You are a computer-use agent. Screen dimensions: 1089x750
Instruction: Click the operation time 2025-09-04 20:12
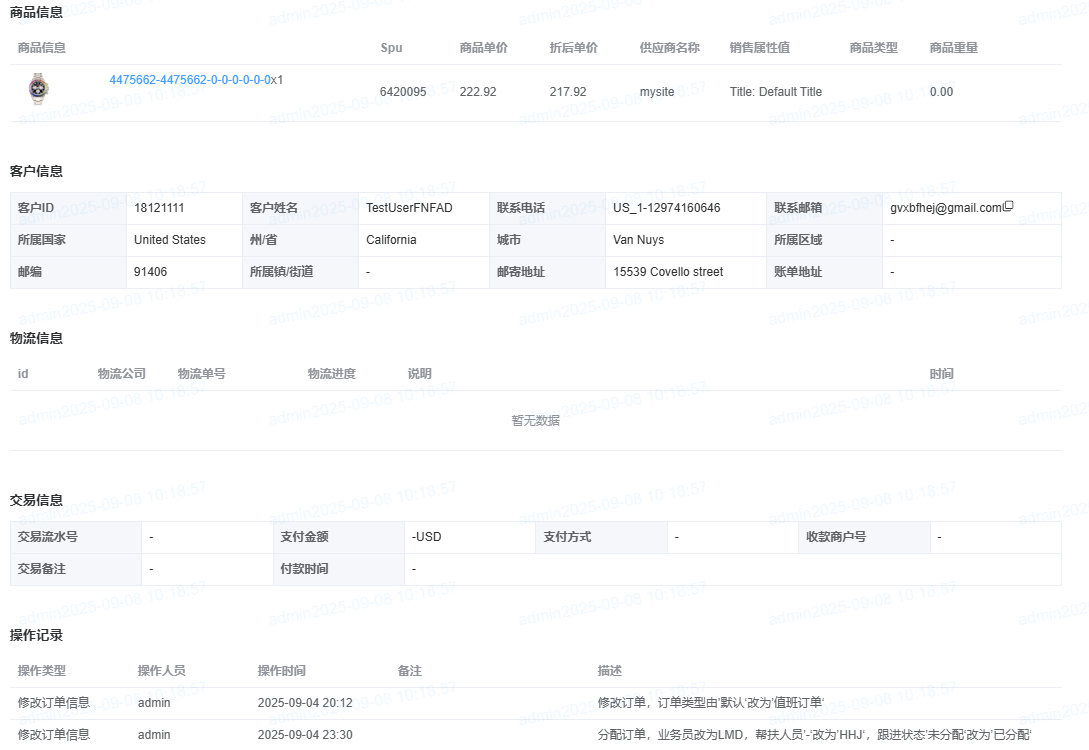[x=305, y=703]
